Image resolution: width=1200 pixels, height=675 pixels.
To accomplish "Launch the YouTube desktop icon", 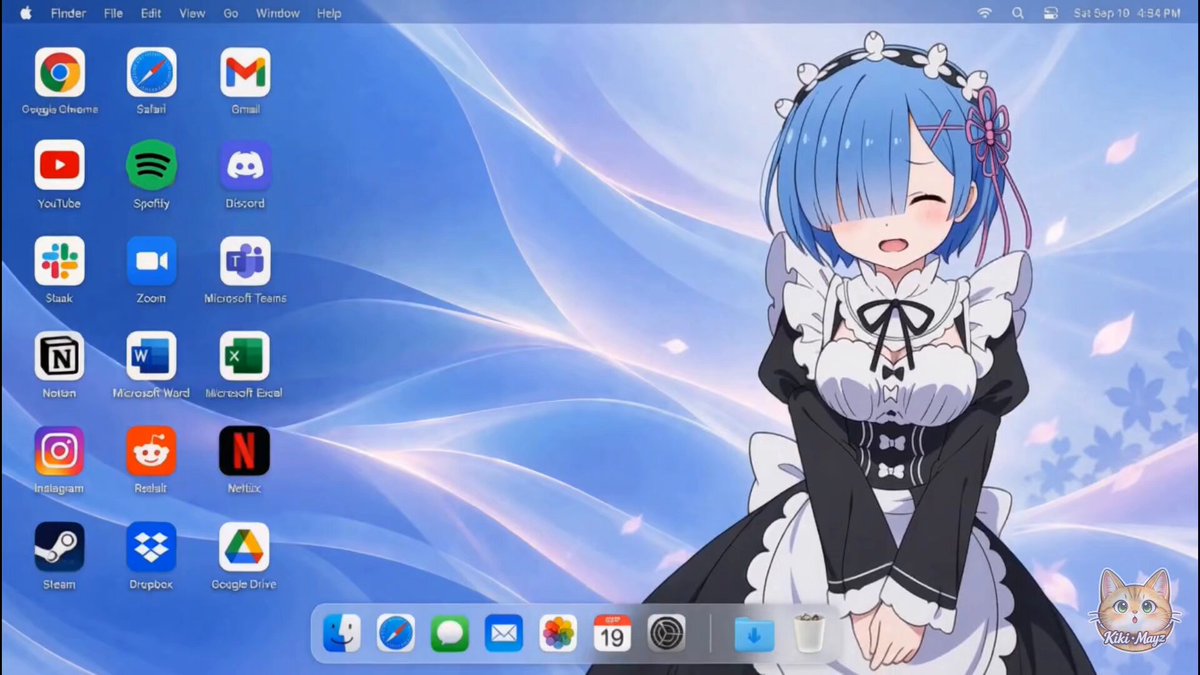I will click(59, 165).
